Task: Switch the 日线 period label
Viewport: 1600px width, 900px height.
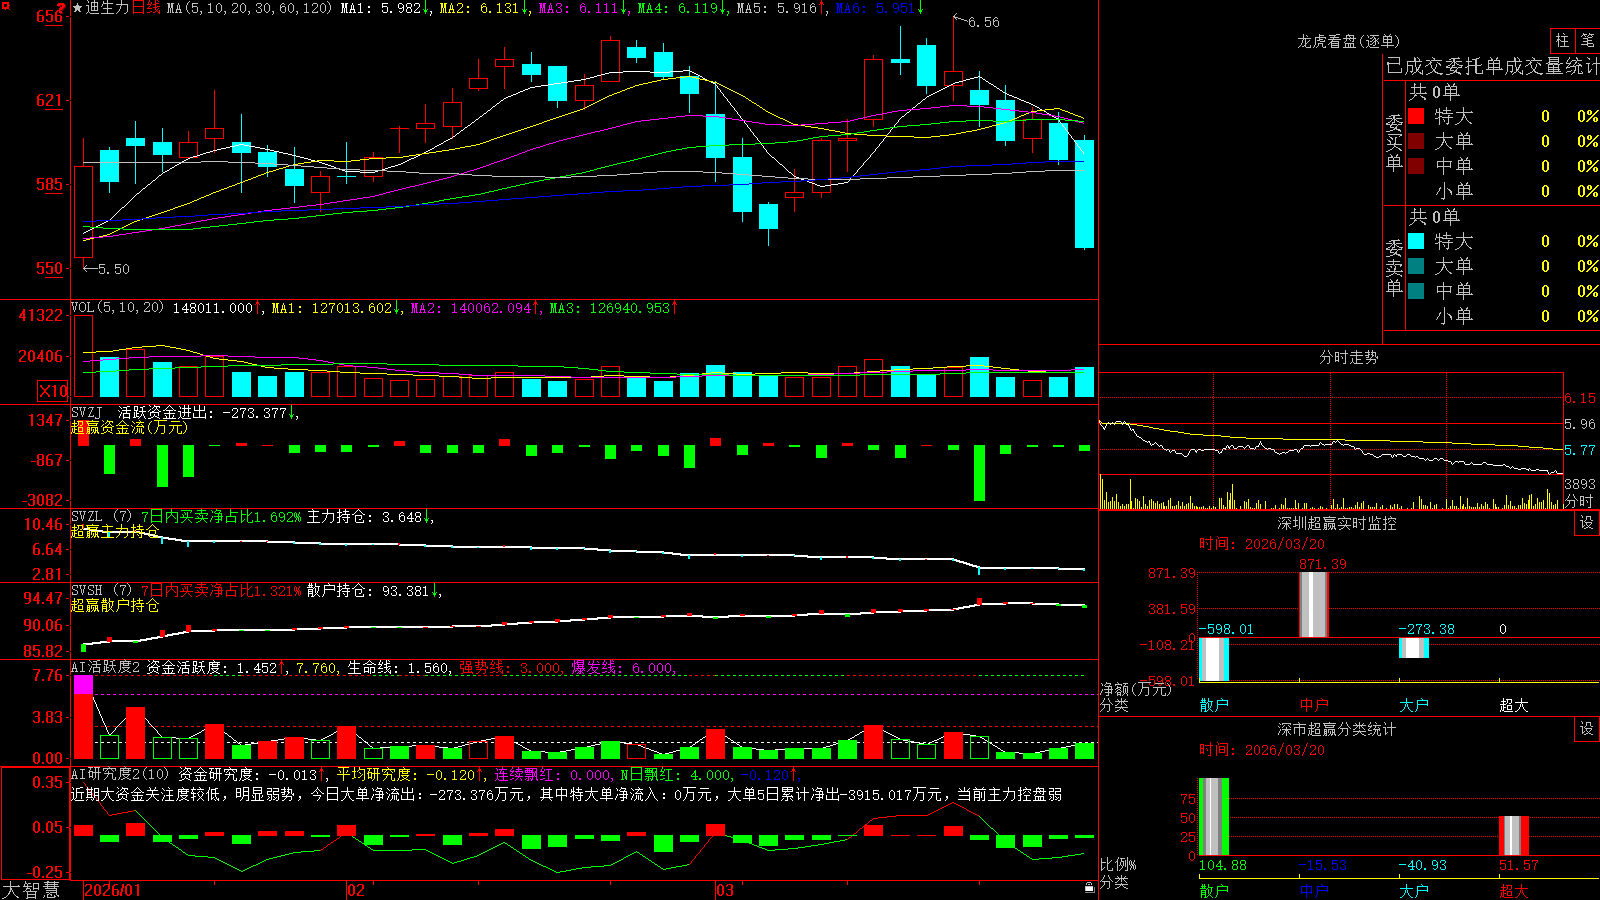Action: pyautogui.click(x=146, y=8)
